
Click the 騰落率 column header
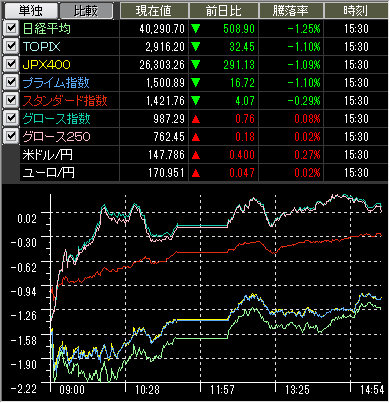pos(290,11)
